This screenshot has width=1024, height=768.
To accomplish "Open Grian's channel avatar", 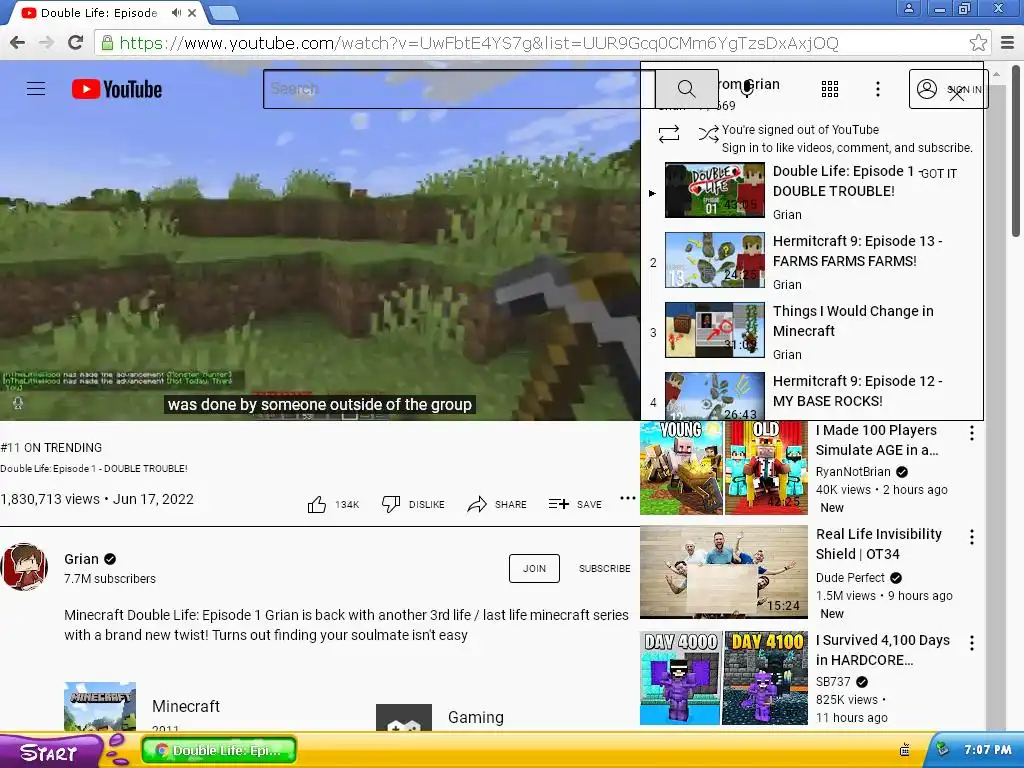I will [x=24, y=566].
